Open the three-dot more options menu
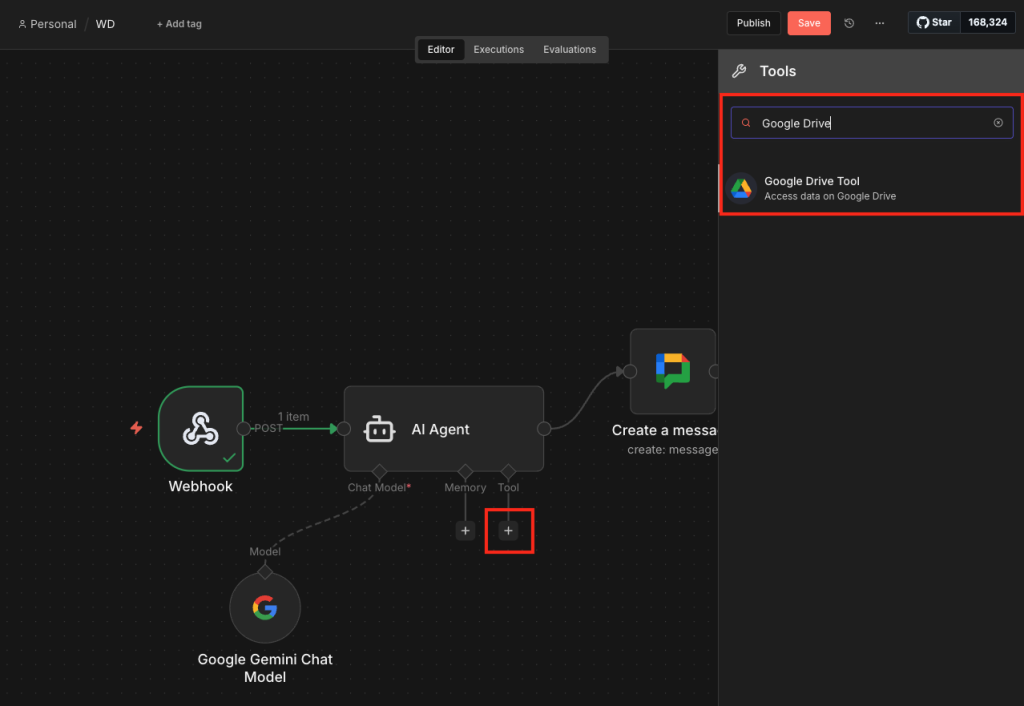Image resolution: width=1024 pixels, height=706 pixels. pyautogui.click(x=879, y=23)
